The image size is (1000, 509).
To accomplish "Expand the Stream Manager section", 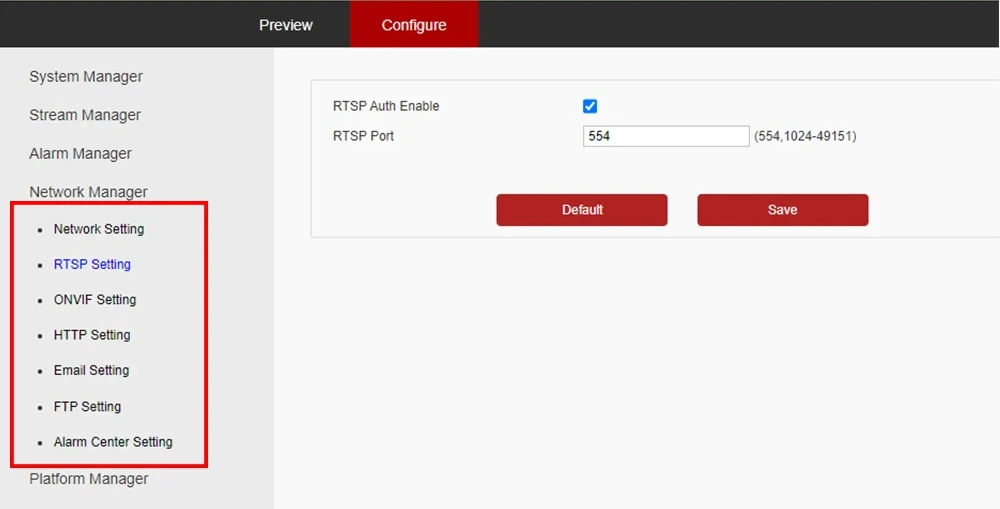I will 85,115.
